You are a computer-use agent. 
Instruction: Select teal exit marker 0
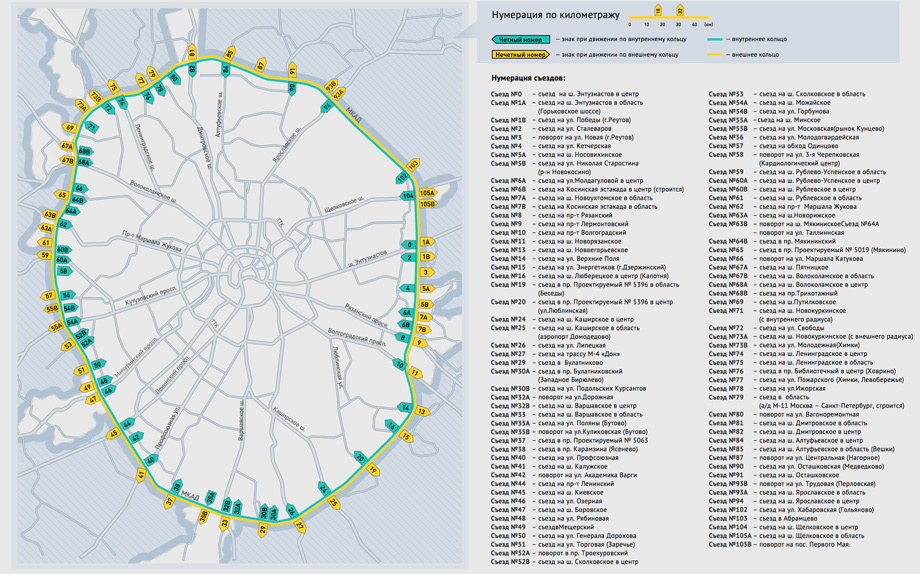tap(408, 245)
